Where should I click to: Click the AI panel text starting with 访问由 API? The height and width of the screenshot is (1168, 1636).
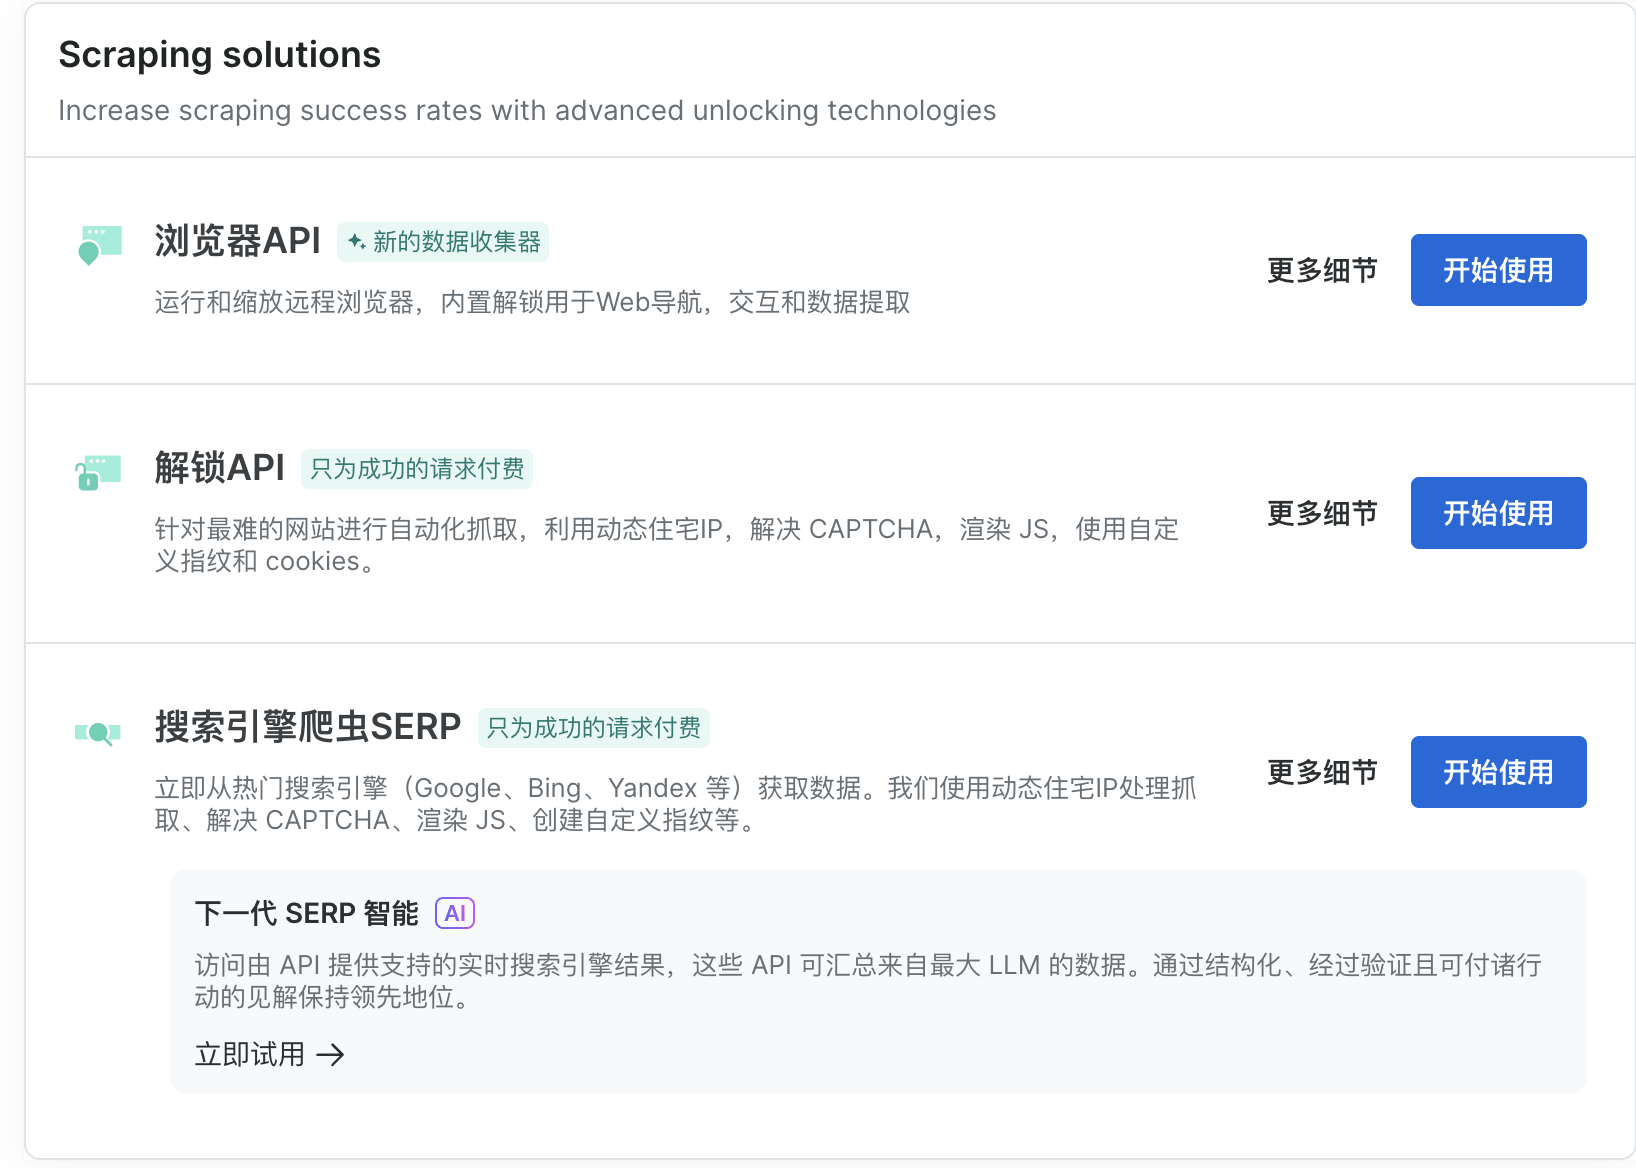coord(868,981)
